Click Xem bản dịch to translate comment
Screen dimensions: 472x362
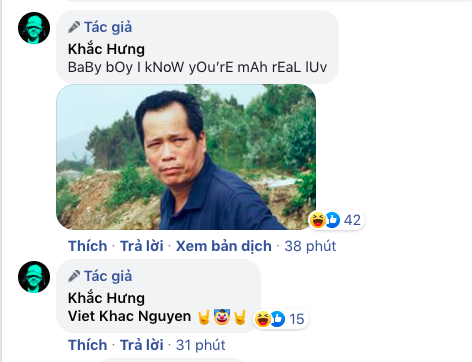[x=224, y=246]
